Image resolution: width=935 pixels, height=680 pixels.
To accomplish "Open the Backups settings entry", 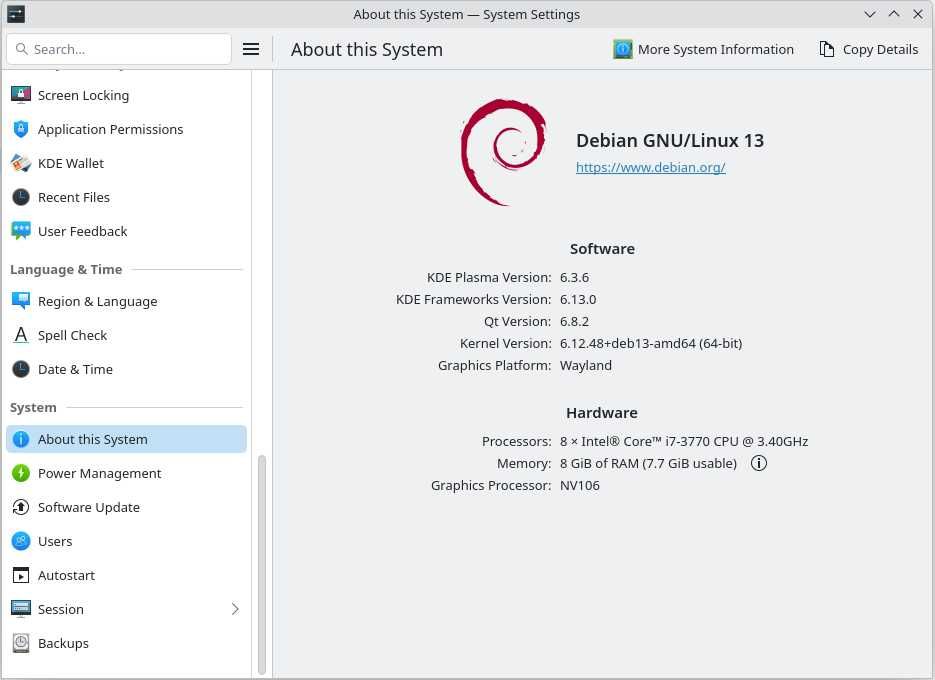I will (x=126, y=643).
